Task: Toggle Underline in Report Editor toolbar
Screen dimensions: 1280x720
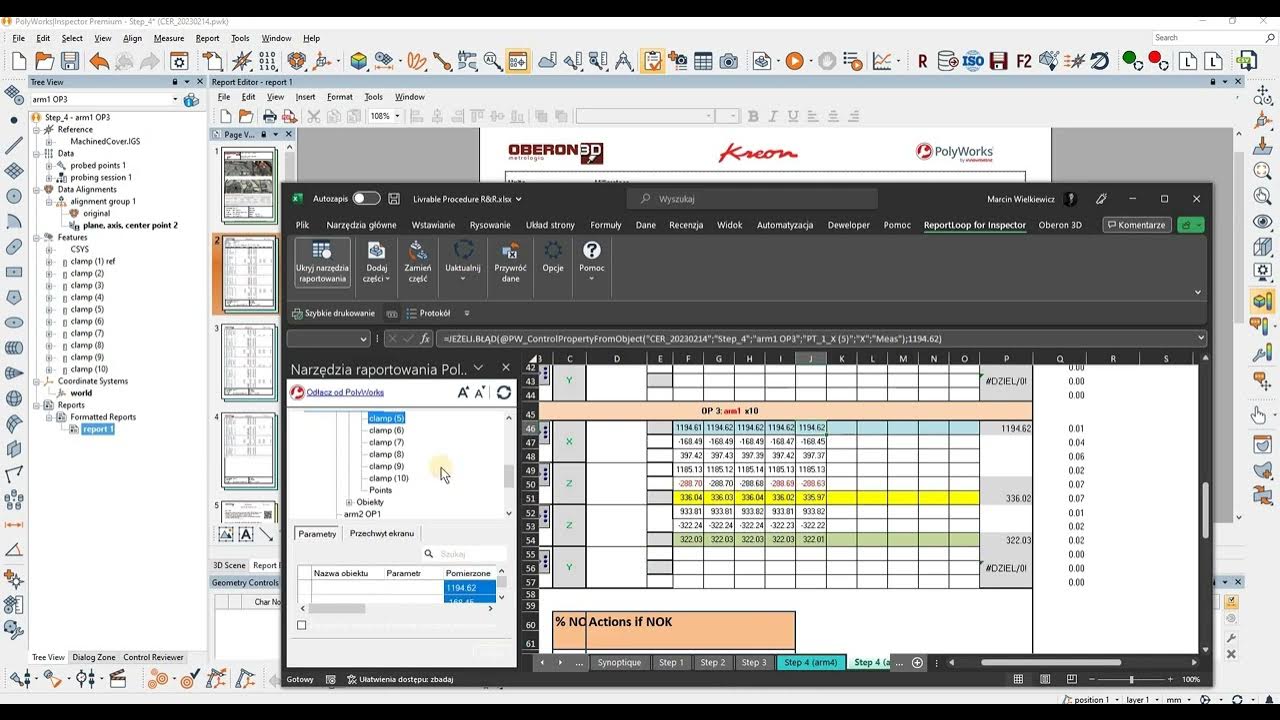Action: click(792, 116)
